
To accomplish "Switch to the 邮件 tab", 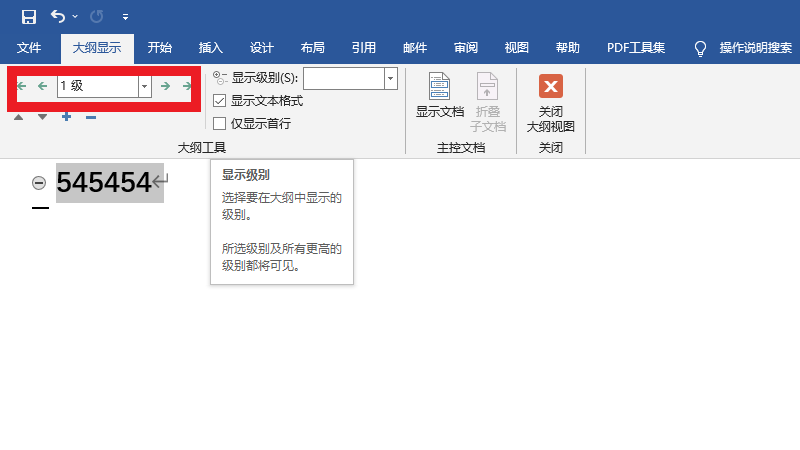I will [x=415, y=48].
